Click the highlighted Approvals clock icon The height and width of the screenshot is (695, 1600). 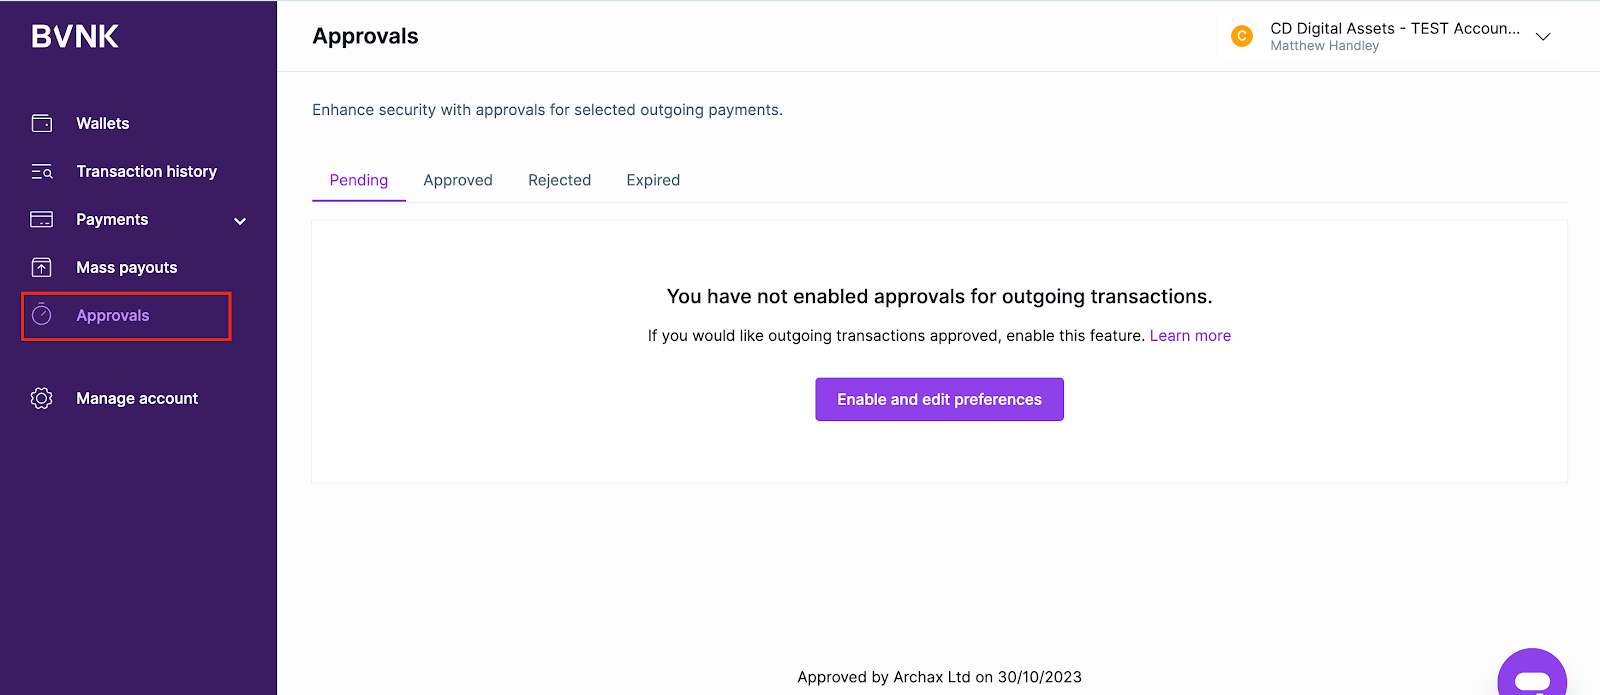(x=41, y=315)
